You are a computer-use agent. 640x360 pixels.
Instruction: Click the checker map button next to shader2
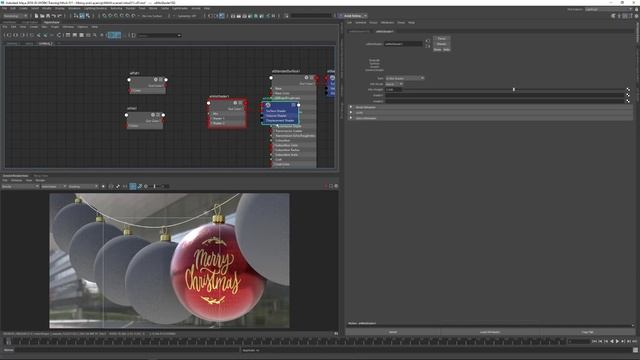point(628,101)
